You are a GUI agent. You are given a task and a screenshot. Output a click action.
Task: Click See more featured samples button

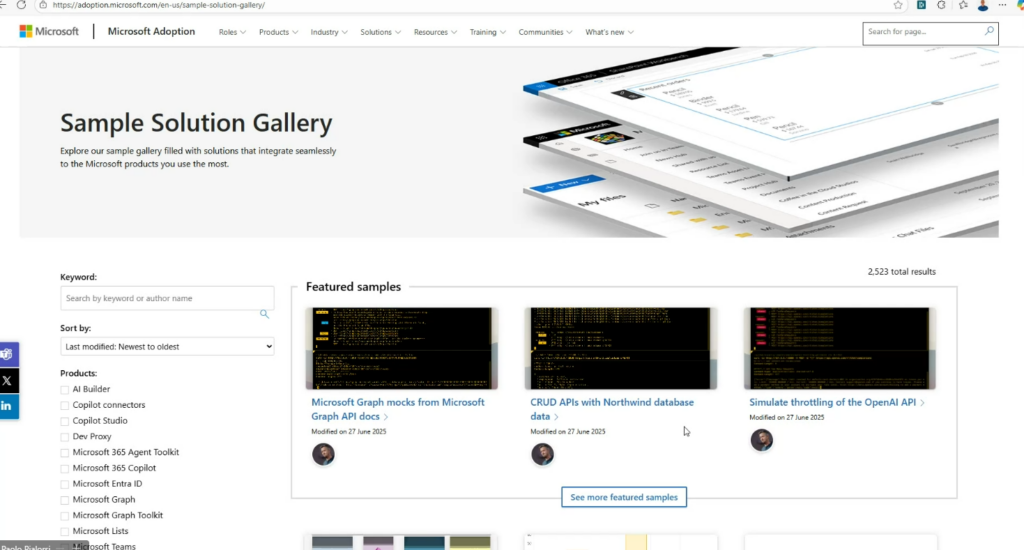pos(624,497)
